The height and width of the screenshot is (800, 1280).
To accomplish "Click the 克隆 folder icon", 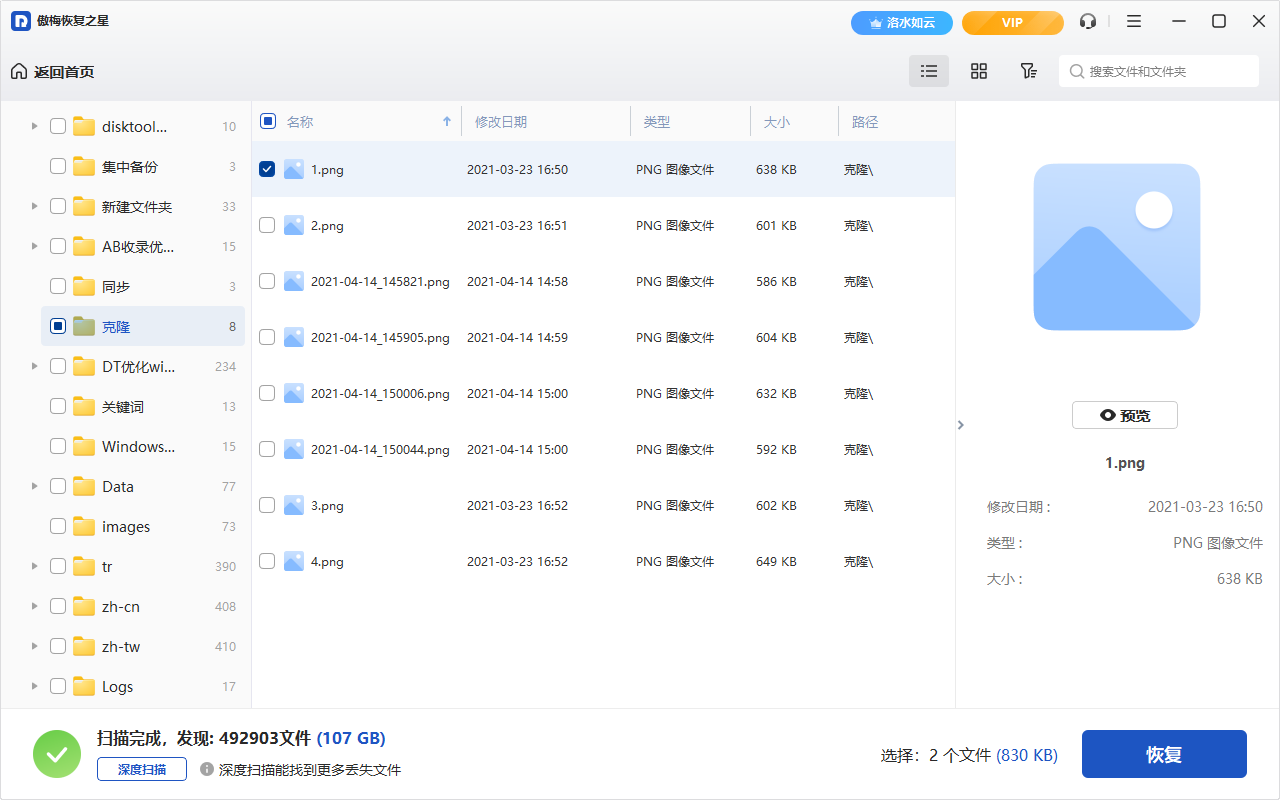I will (x=84, y=326).
